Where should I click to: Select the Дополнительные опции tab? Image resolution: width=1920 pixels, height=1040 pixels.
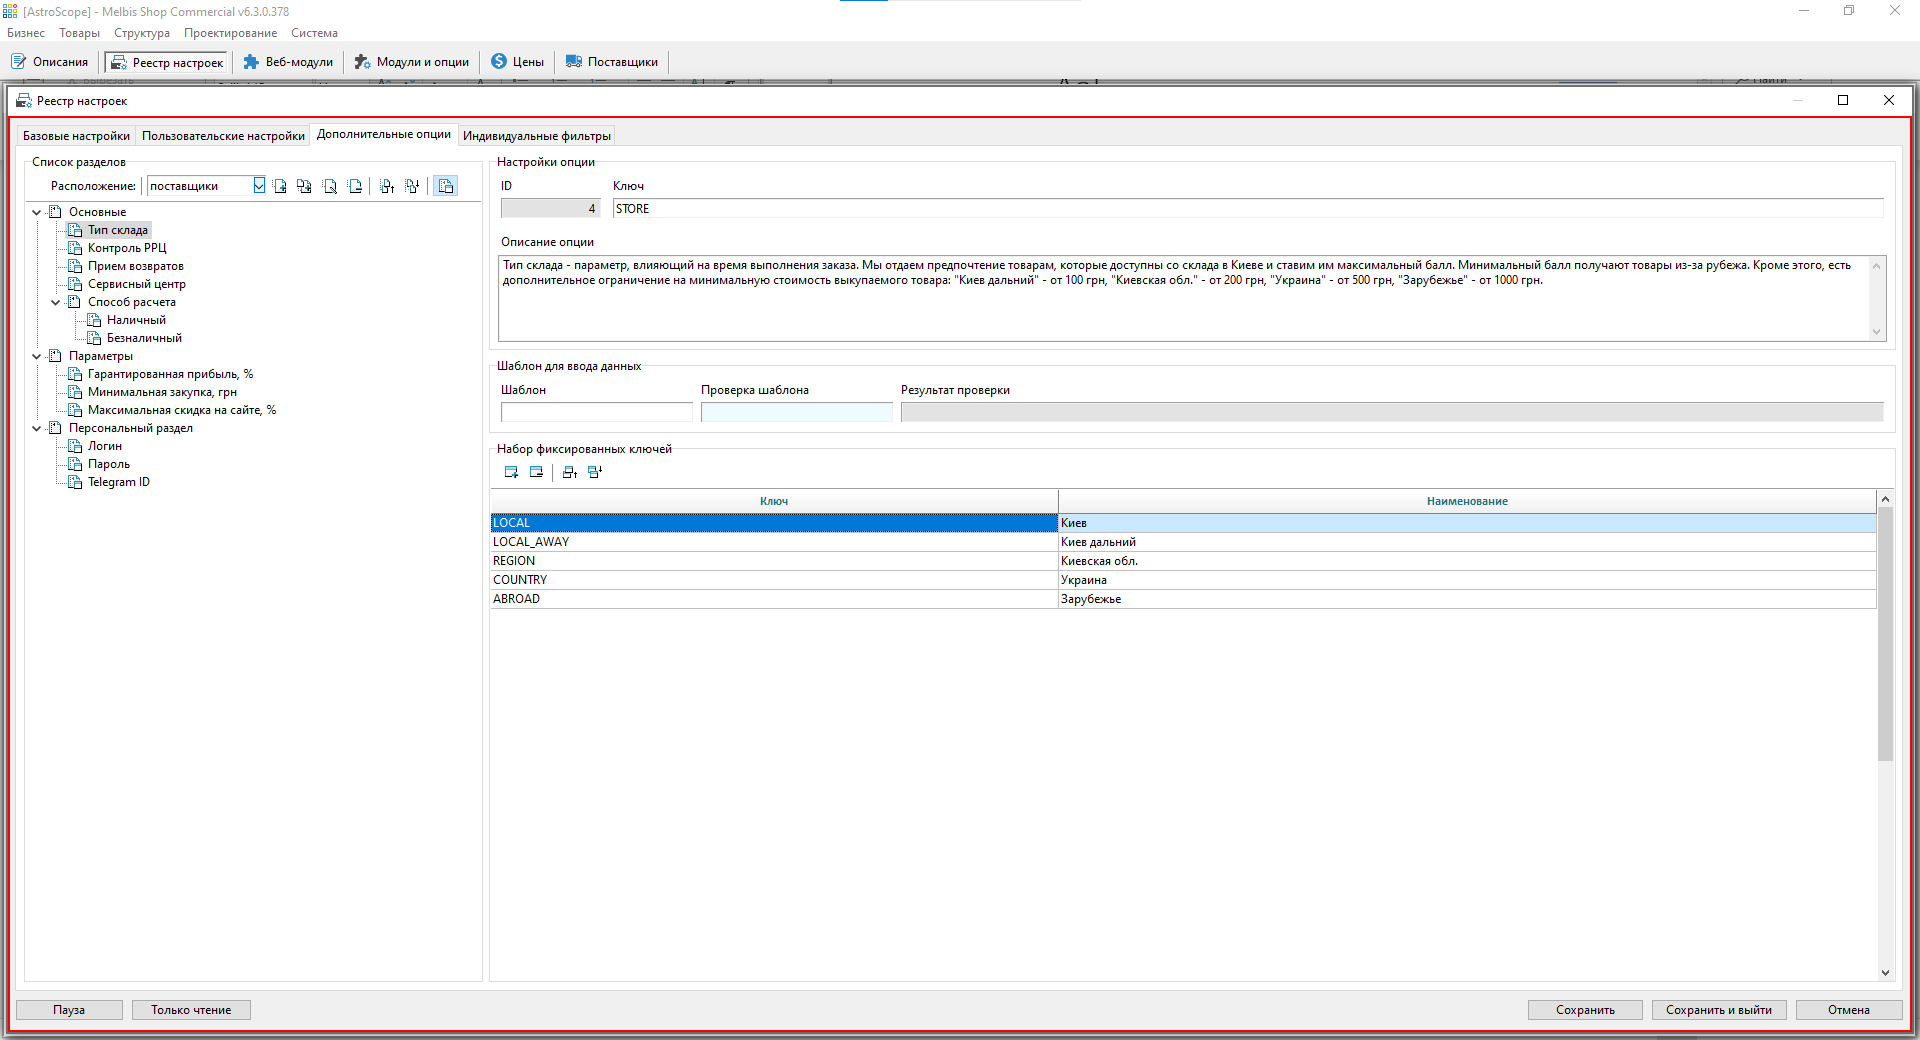coord(384,134)
